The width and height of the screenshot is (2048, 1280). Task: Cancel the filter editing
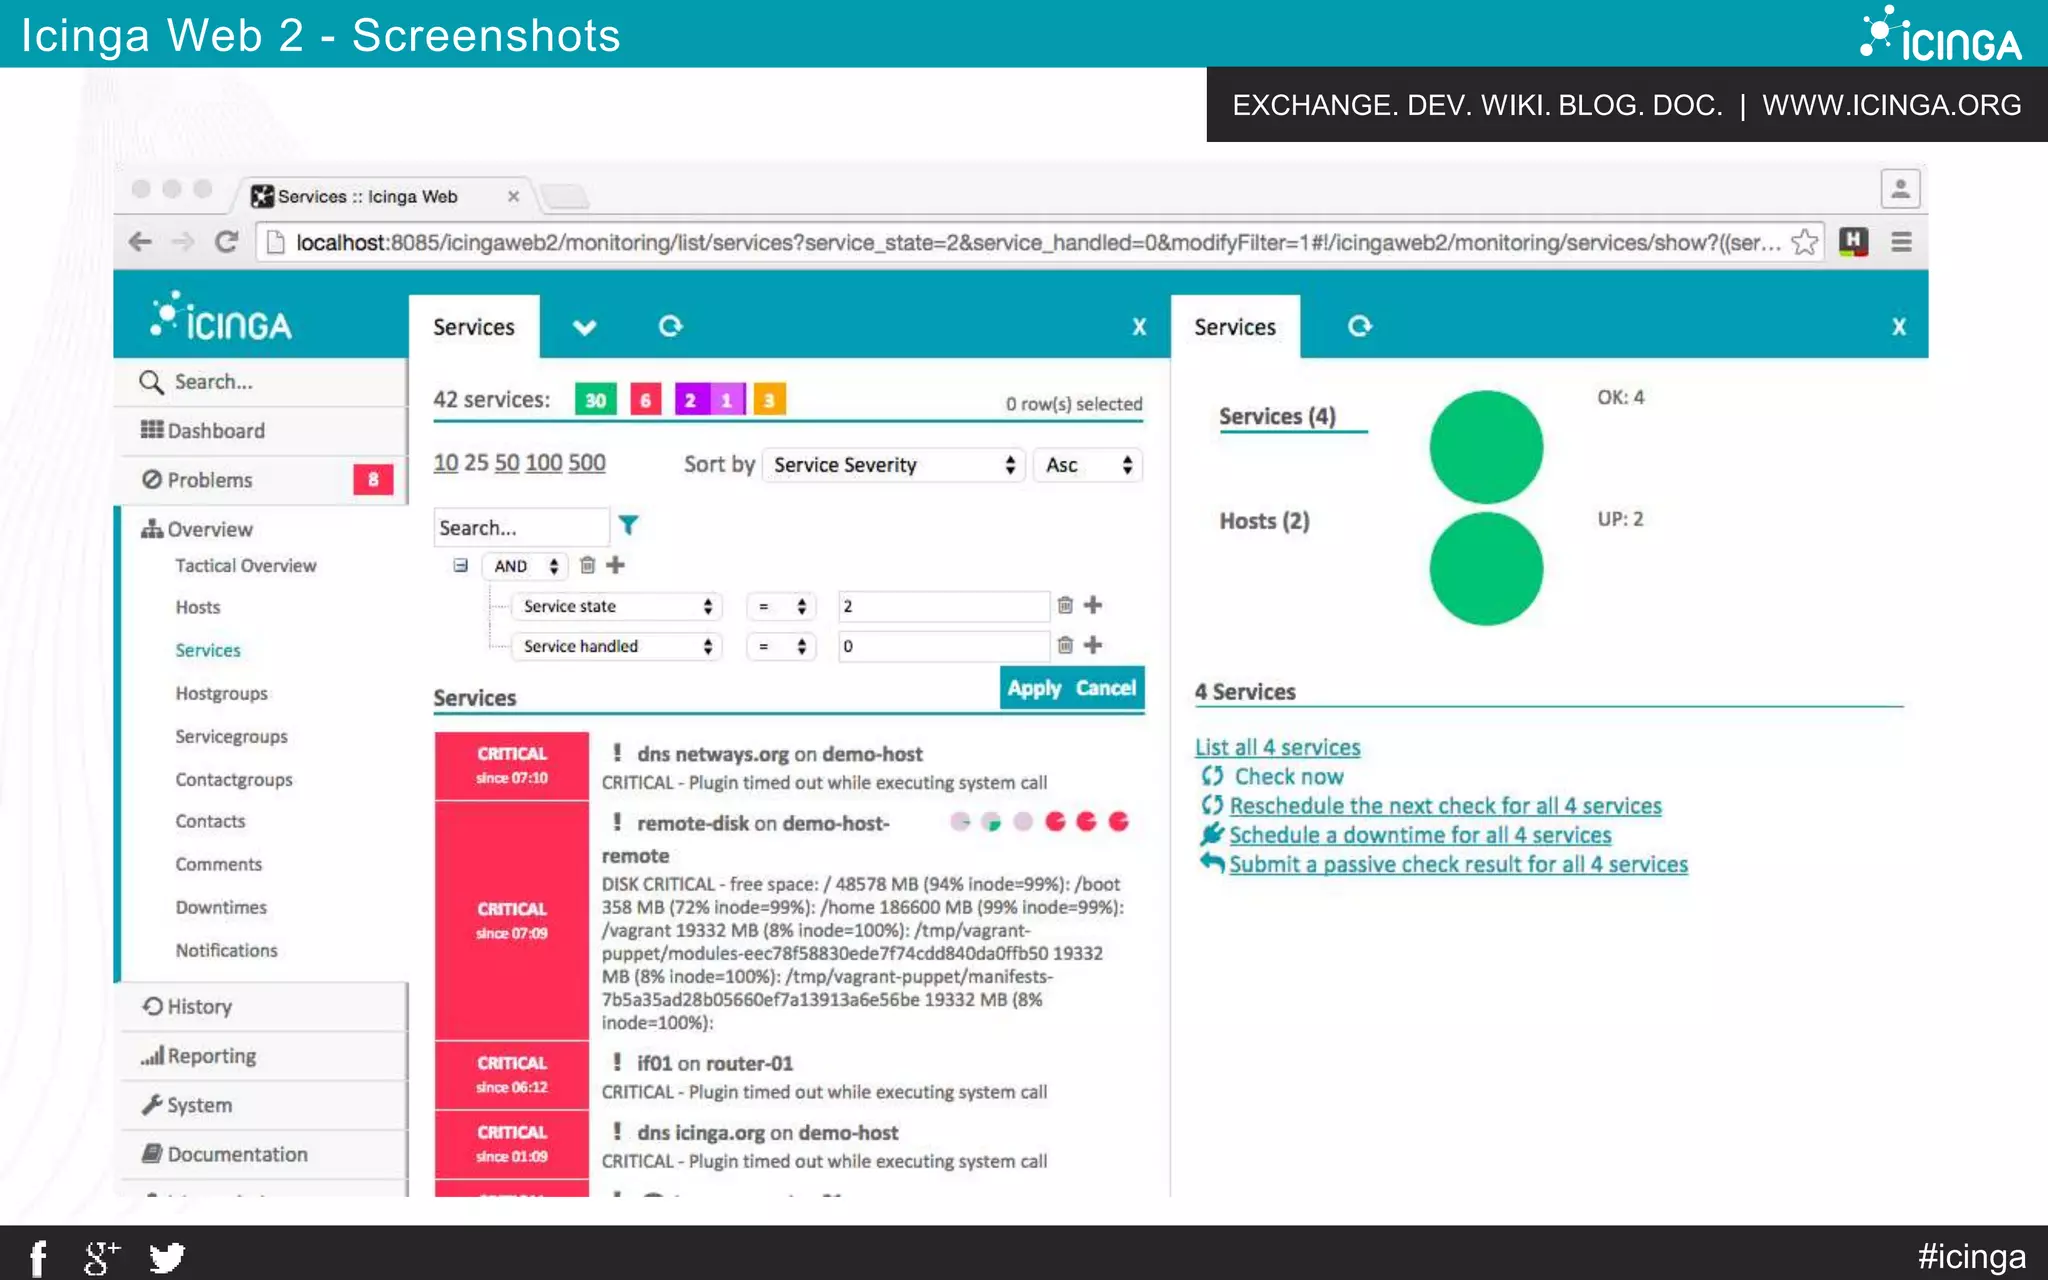pos(1105,688)
